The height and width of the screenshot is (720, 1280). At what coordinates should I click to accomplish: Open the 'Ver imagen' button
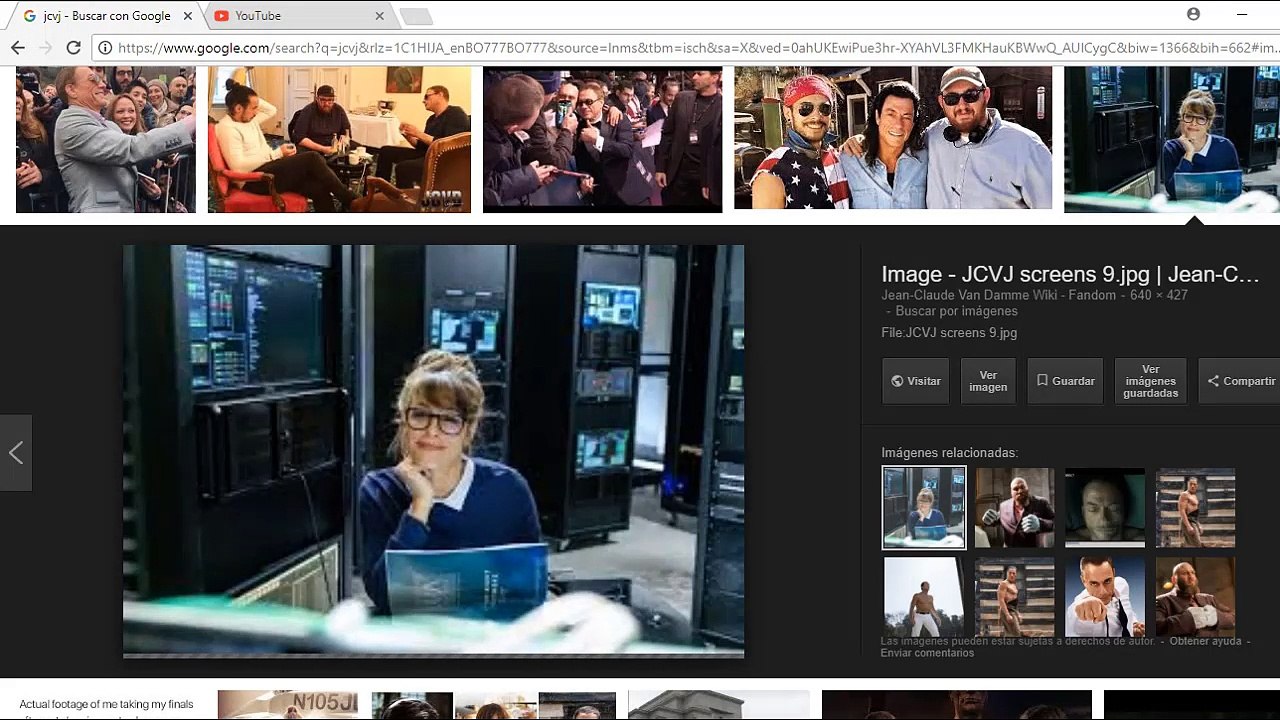988,381
